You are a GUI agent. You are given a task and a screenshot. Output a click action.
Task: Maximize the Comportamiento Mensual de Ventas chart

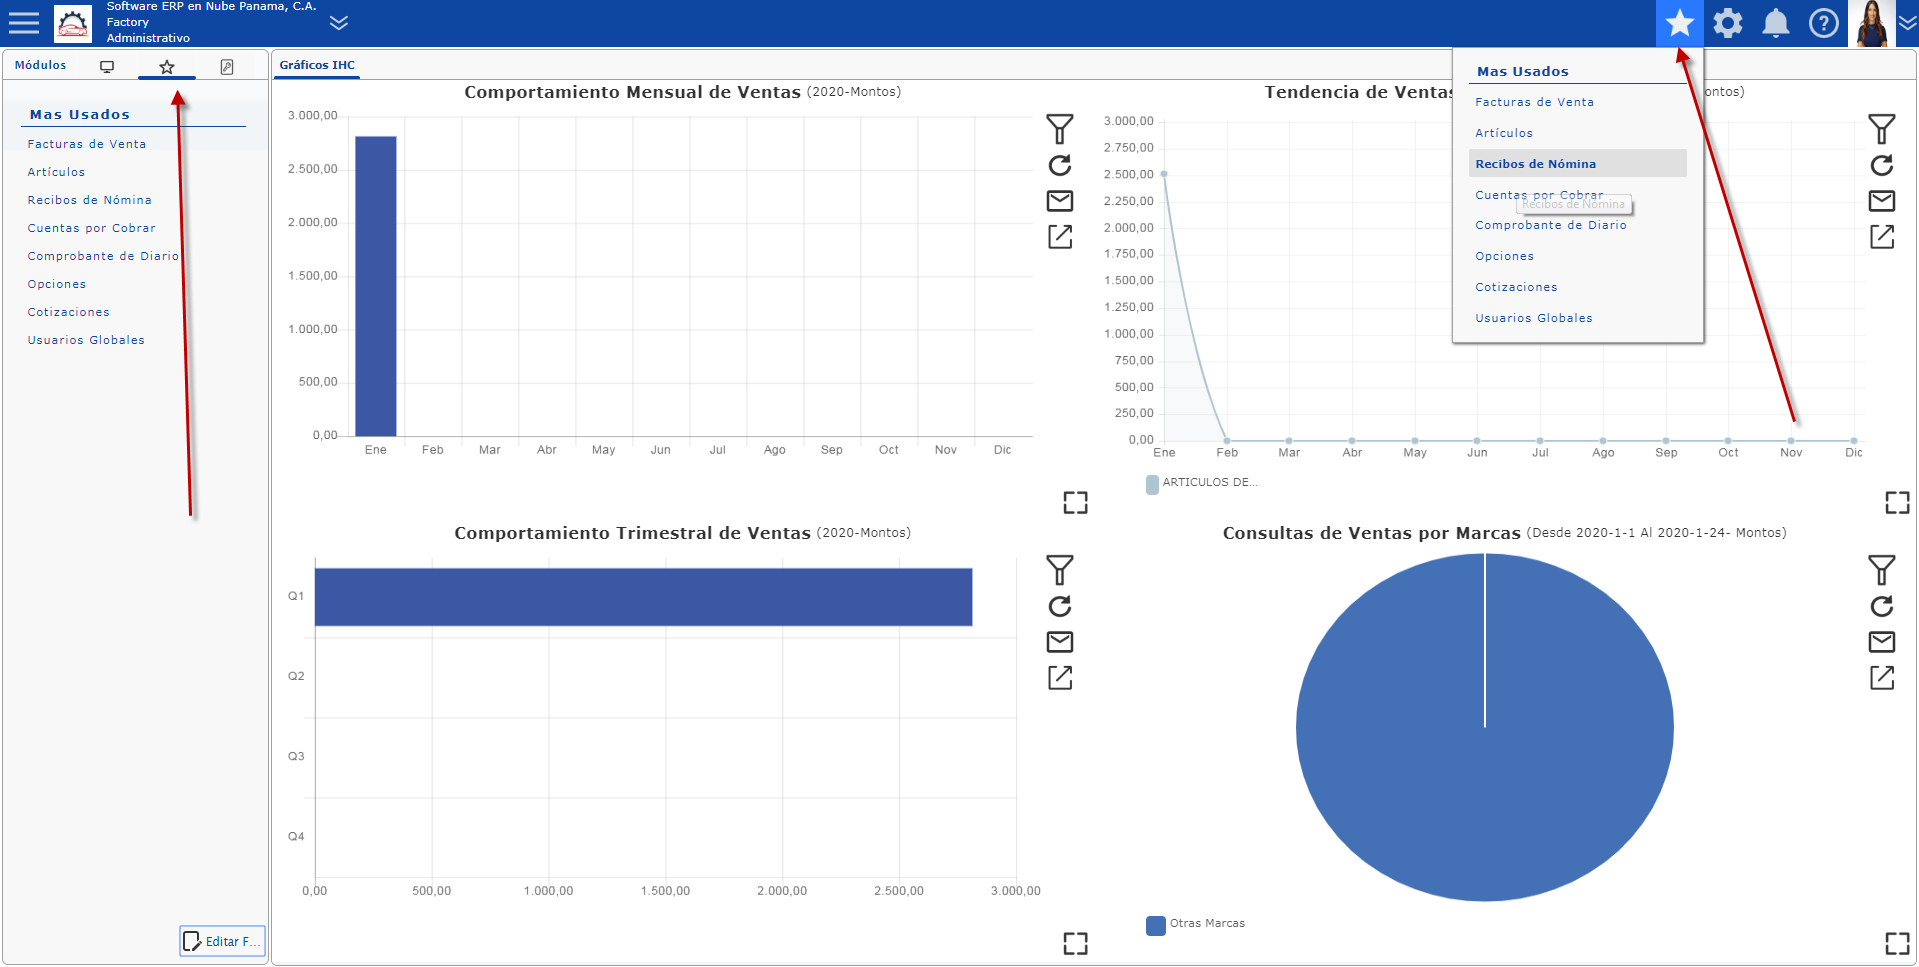pos(1075,502)
